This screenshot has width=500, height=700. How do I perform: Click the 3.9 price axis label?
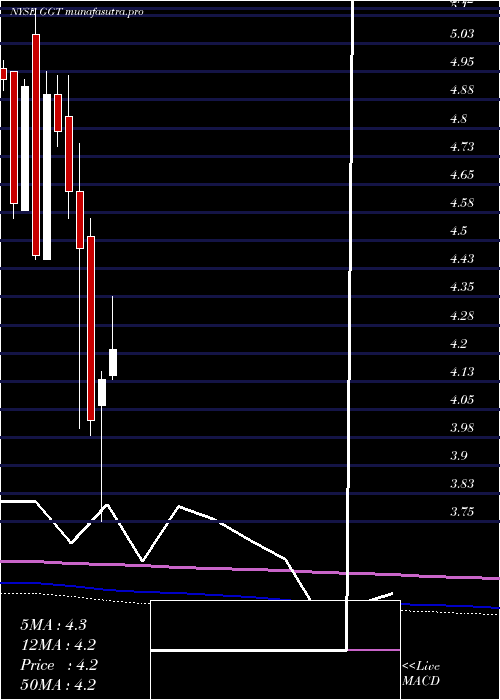coord(459,456)
